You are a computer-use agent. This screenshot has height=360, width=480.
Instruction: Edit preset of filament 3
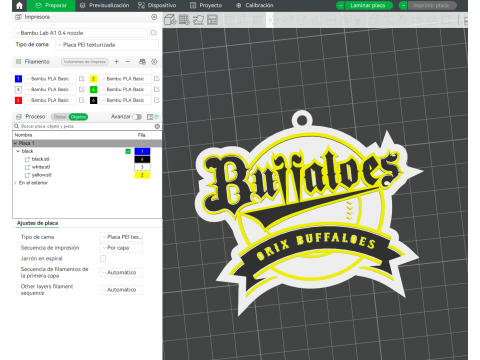click(x=81, y=89)
